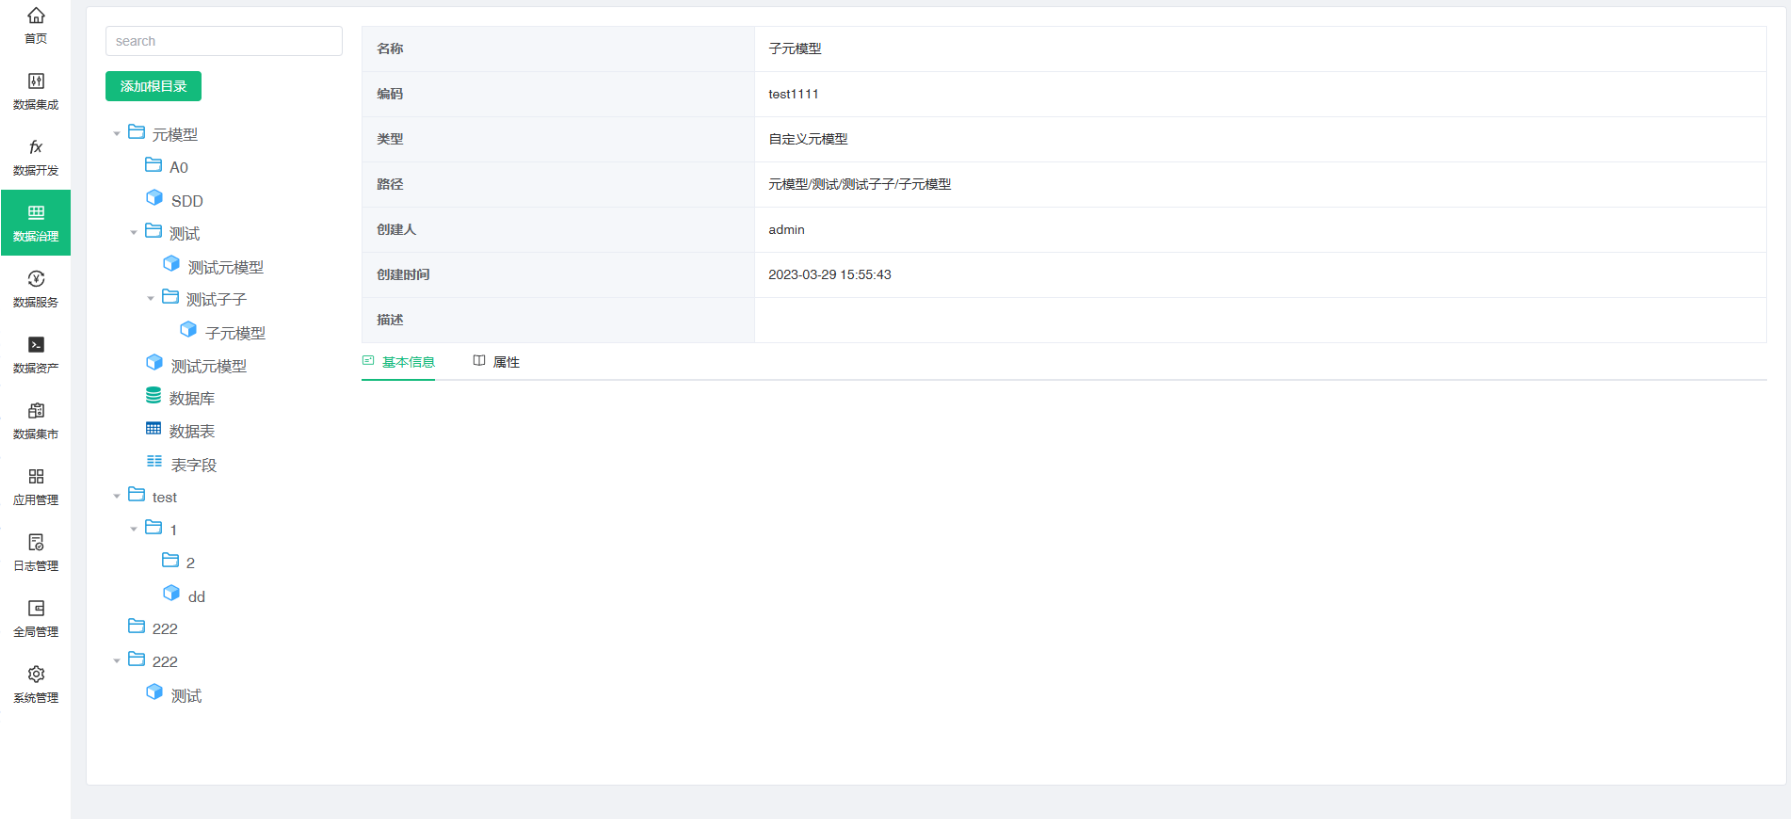The height and width of the screenshot is (819, 1791).
Task: Open the 首页 home icon
Action: (x=36, y=16)
